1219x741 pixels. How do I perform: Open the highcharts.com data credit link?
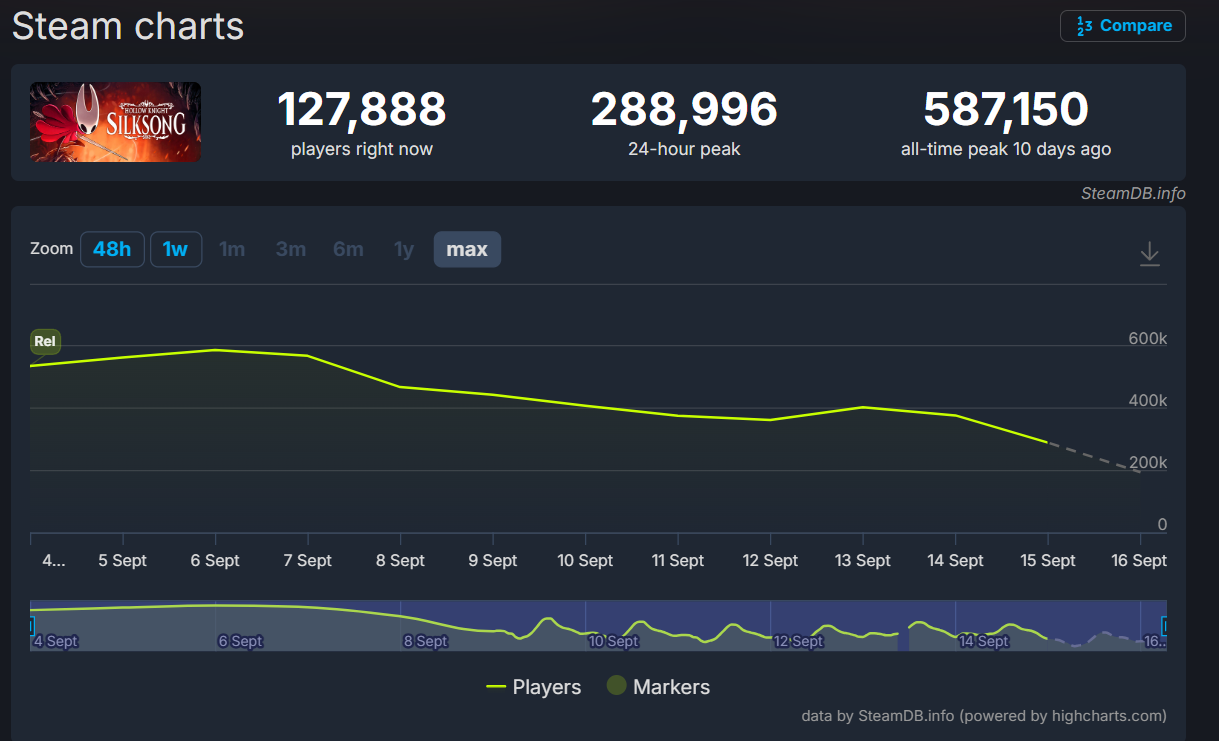(984, 716)
